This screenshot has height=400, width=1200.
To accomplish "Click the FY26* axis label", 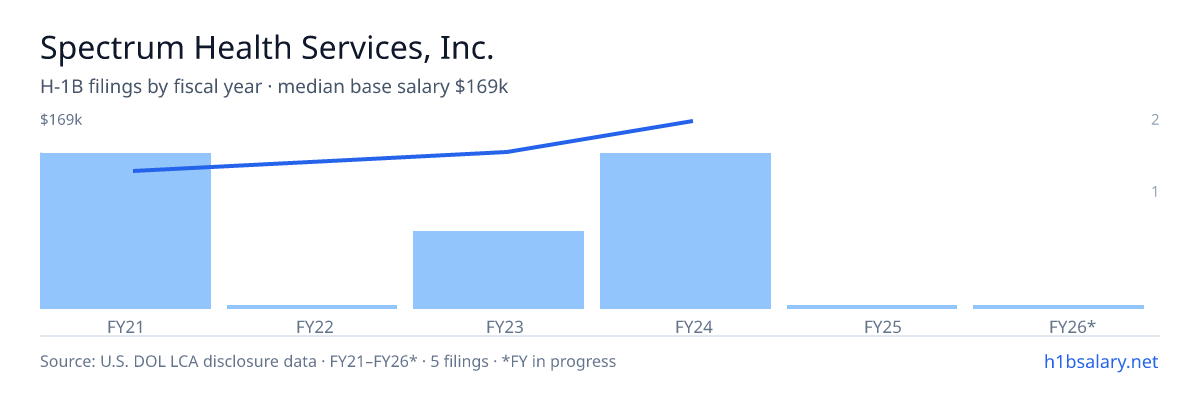I will click(x=1073, y=326).
